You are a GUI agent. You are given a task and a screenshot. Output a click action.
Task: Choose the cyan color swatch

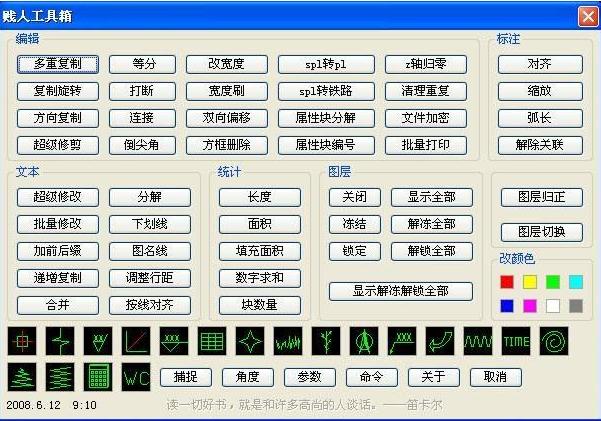(x=576, y=282)
